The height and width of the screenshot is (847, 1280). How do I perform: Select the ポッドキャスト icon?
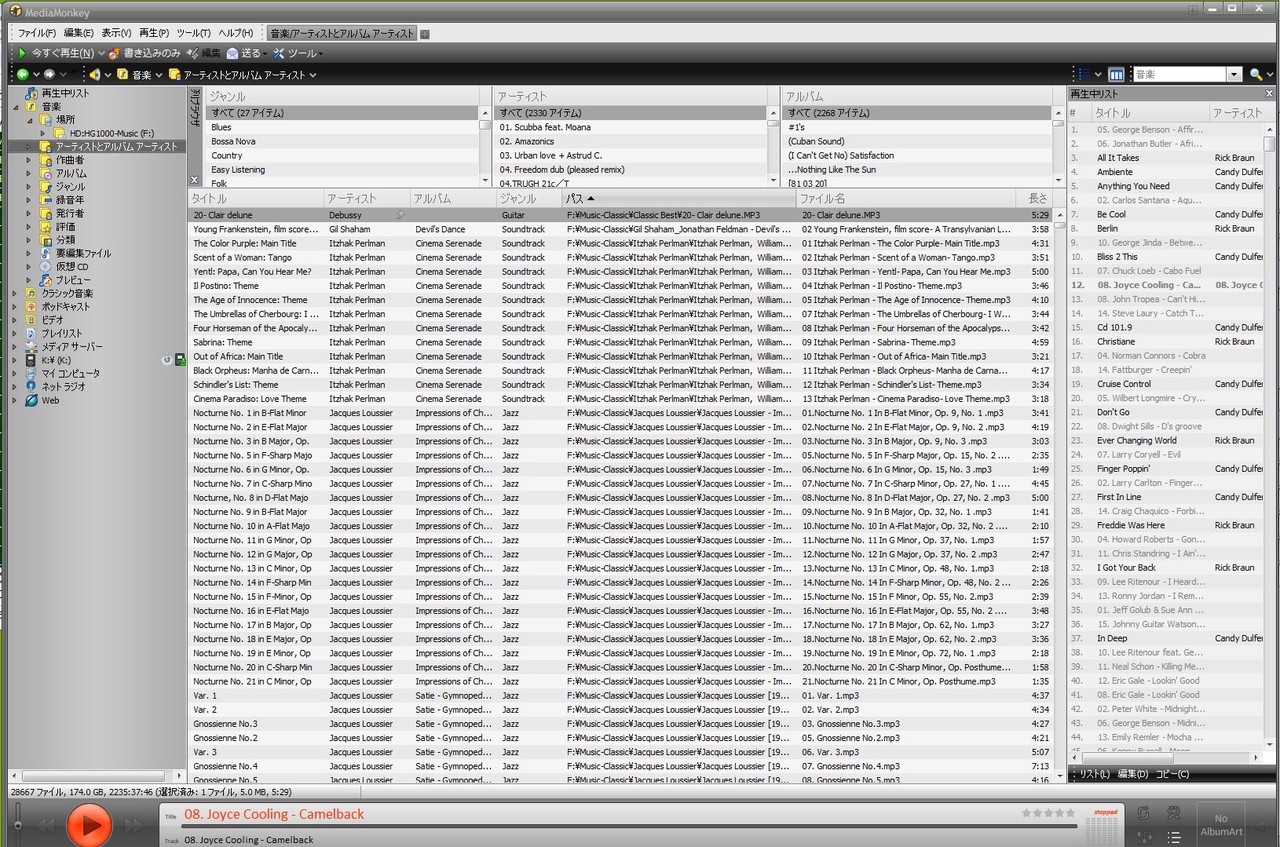32,307
